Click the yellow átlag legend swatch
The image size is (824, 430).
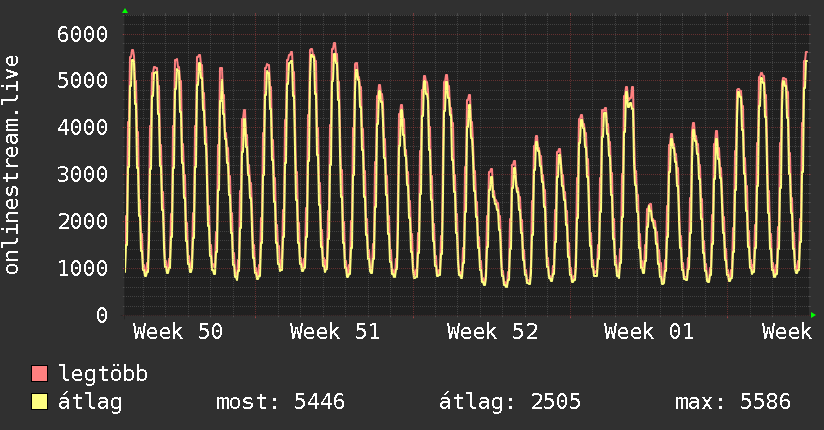click(x=40, y=403)
